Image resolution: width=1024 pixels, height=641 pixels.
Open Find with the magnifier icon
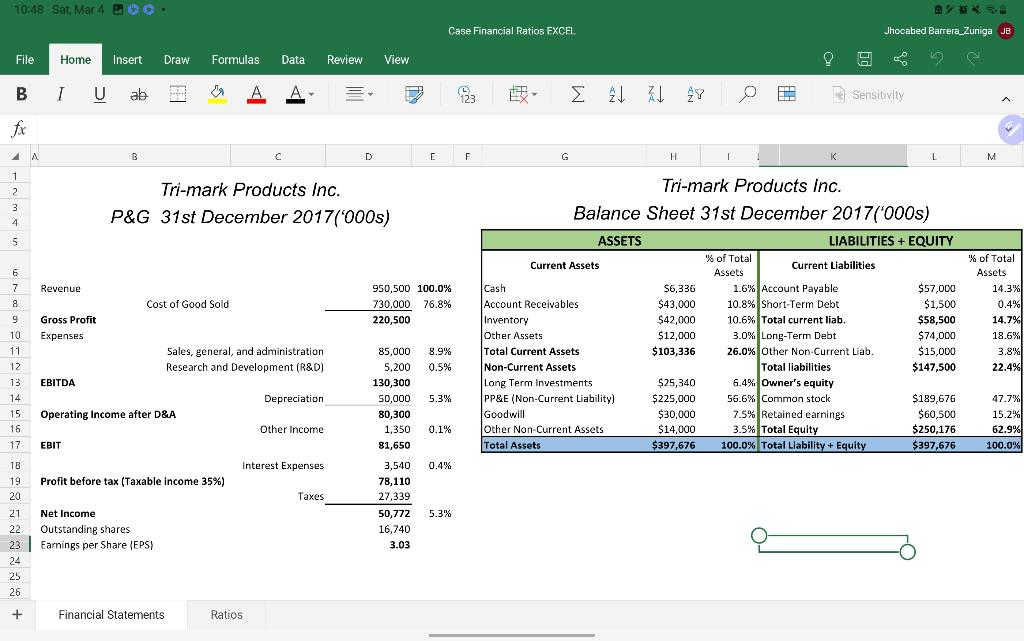coord(747,95)
